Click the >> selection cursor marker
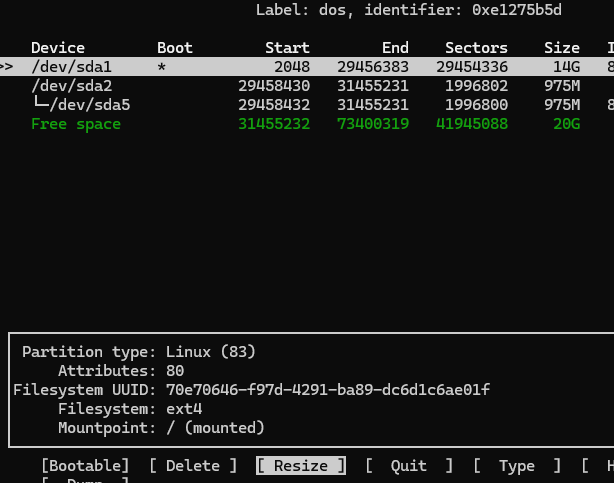This screenshot has width=614, height=483. 6,67
